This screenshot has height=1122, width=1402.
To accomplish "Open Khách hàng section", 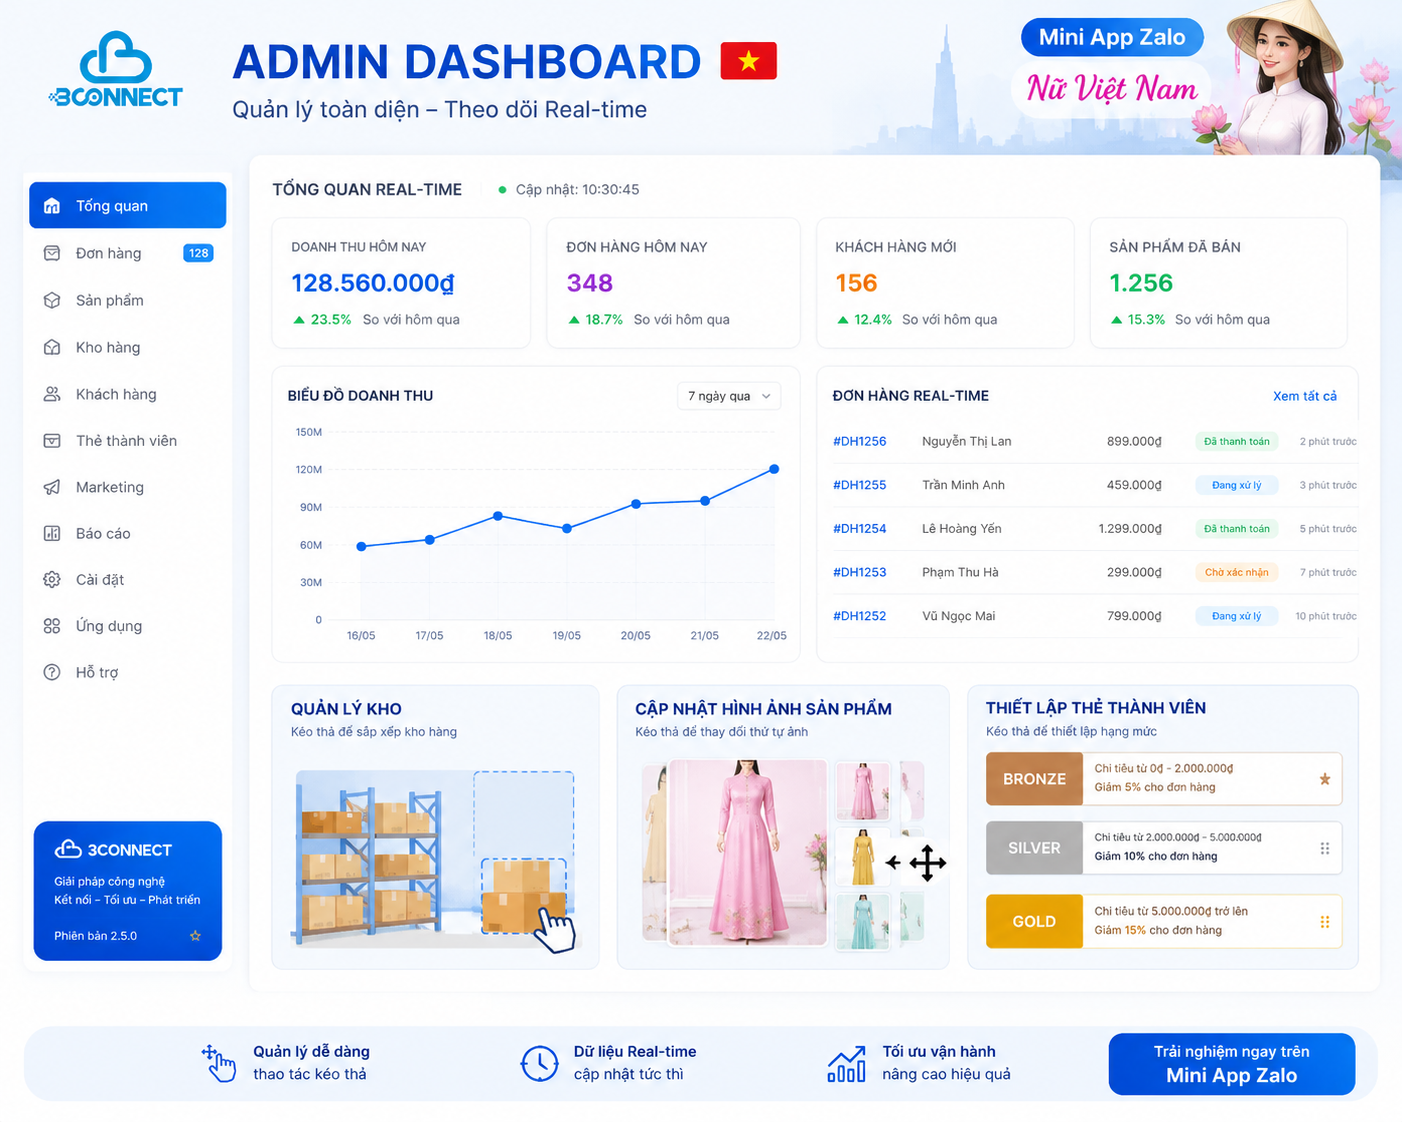I will [x=128, y=394].
